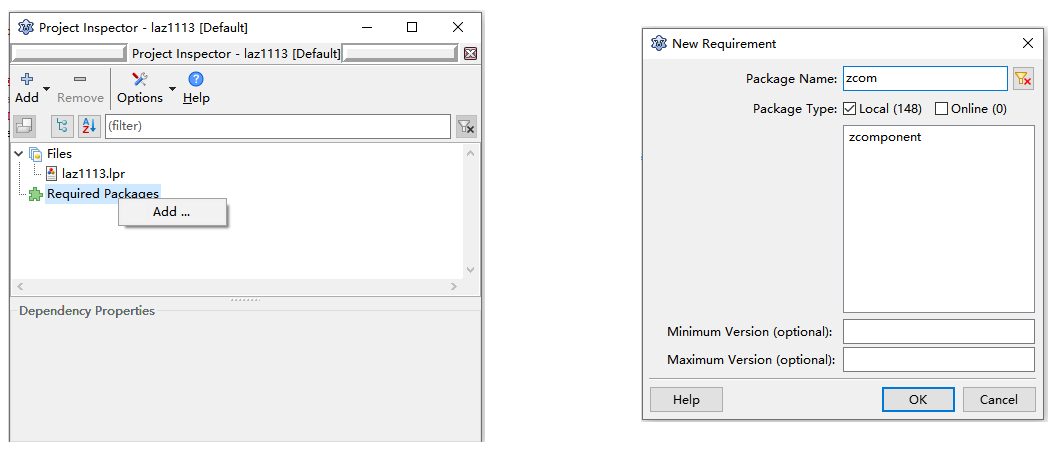Open the Add dropdown arrow

46,89
